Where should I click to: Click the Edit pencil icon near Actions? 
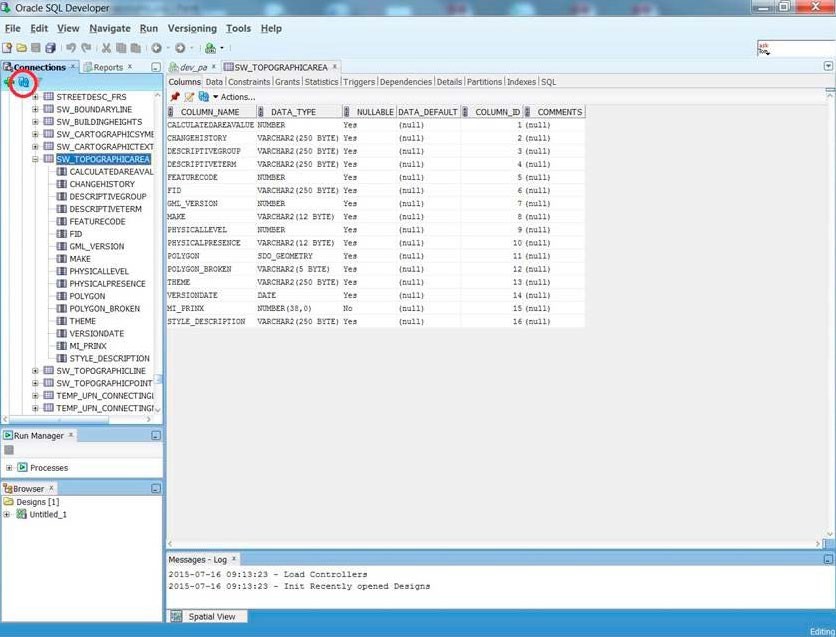[190, 96]
